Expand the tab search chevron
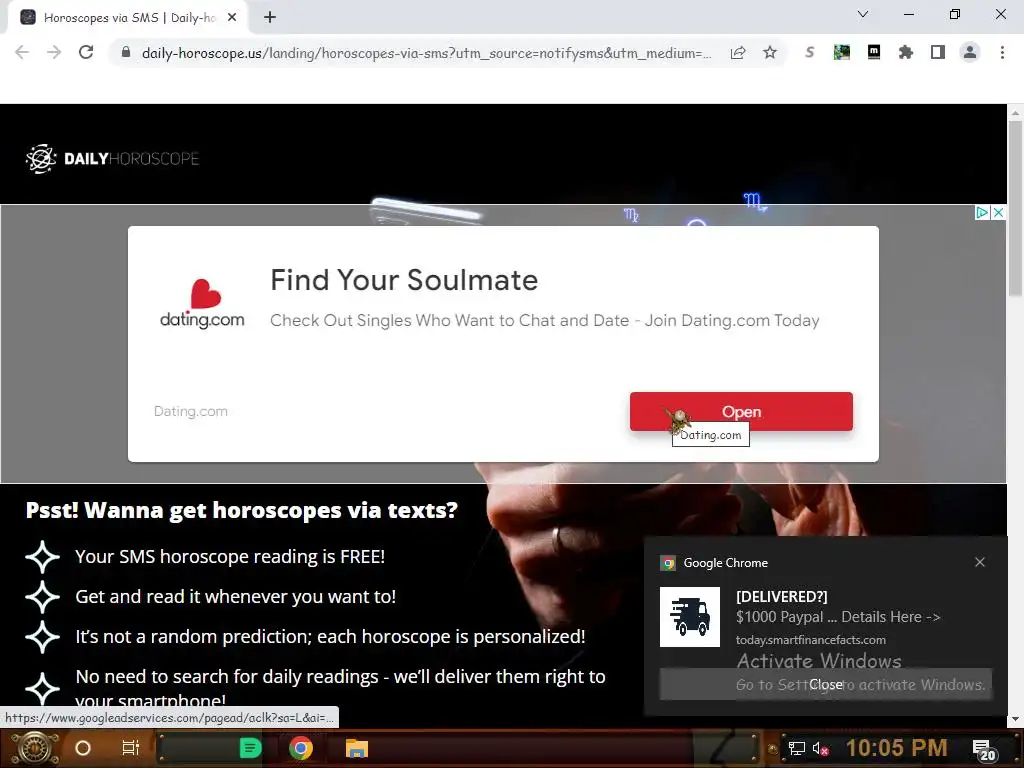This screenshot has width=1024, height=768. (863, 14)
